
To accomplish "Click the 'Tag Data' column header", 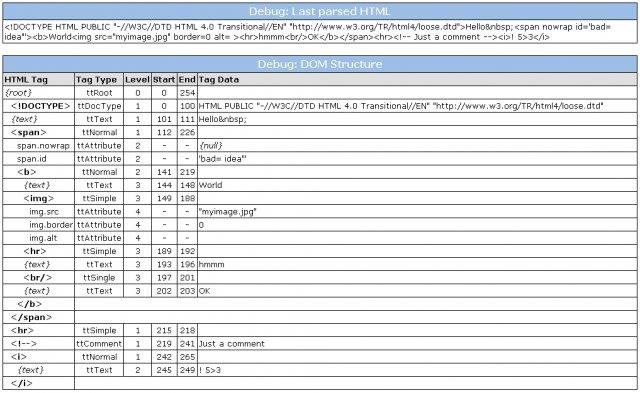I will (x=417, y=80).
